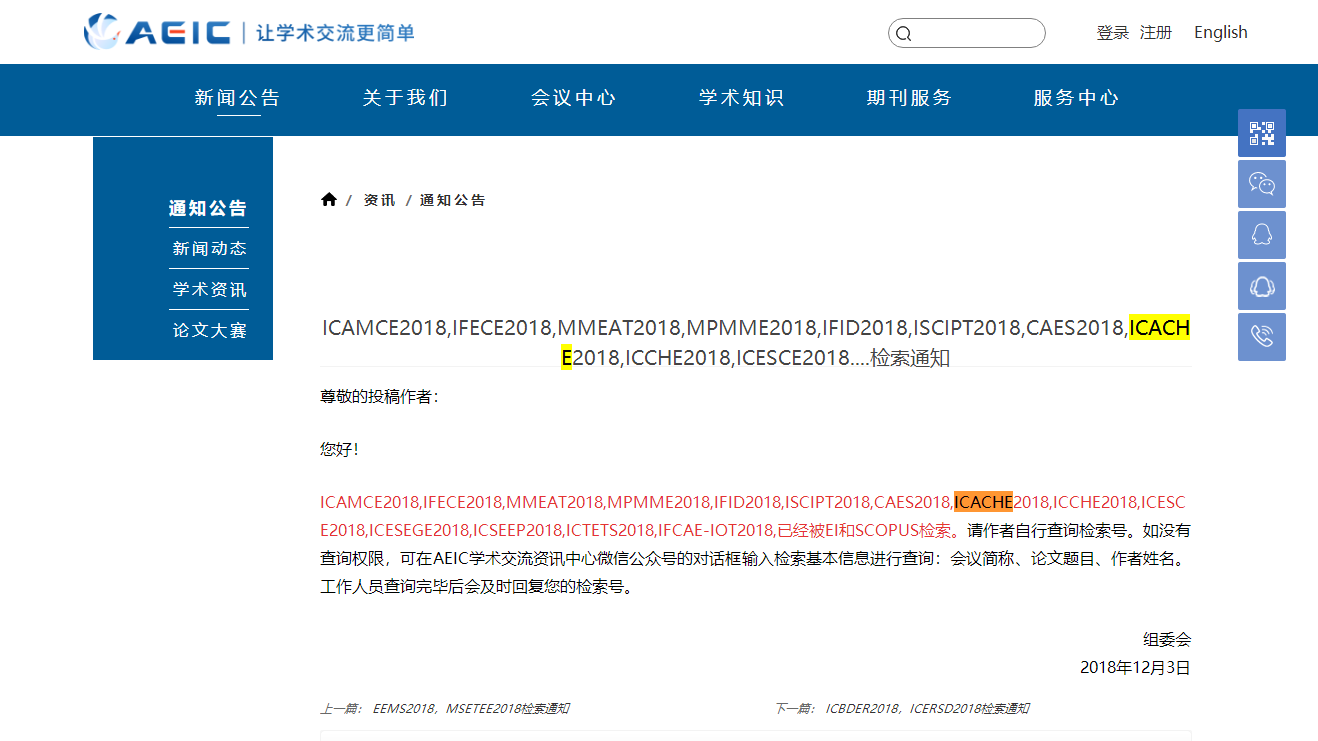Open next article ICBDER2018, ICERSD2018检索通知
This screenshot has height=741, width=1318.
(x=927, y=709)
